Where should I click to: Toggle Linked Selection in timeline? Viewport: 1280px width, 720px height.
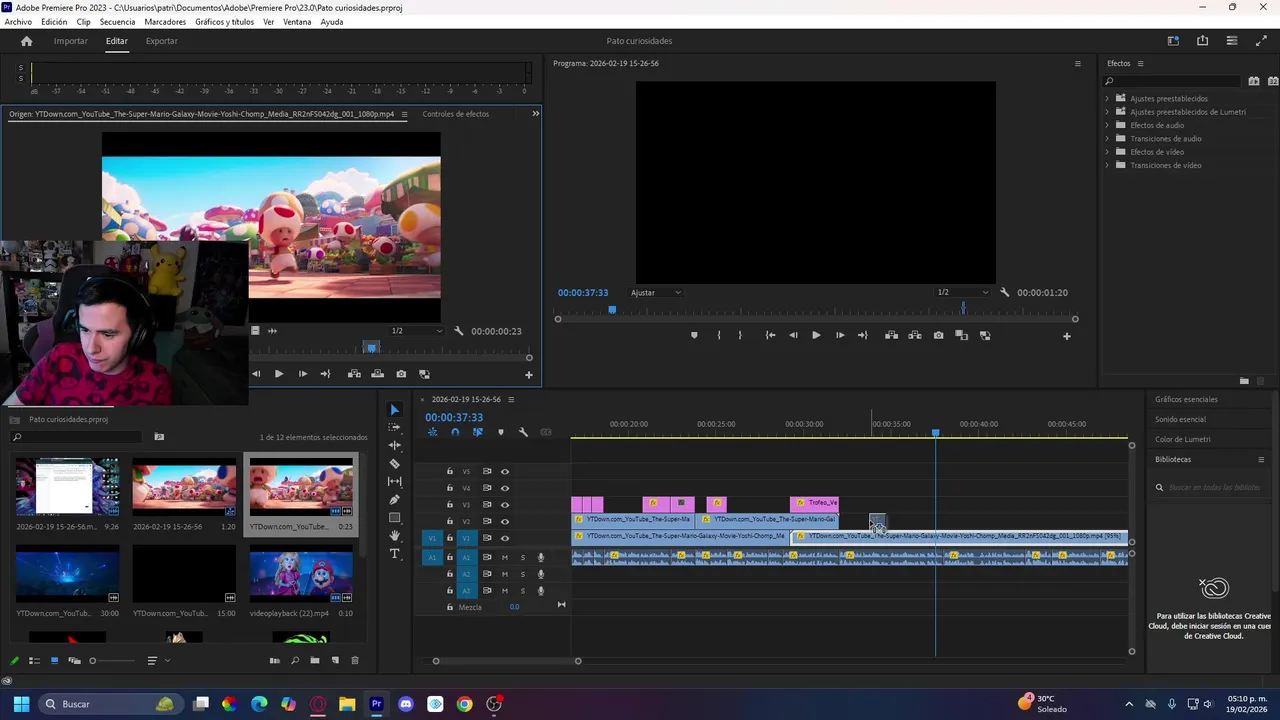click(x=477, y=432)
